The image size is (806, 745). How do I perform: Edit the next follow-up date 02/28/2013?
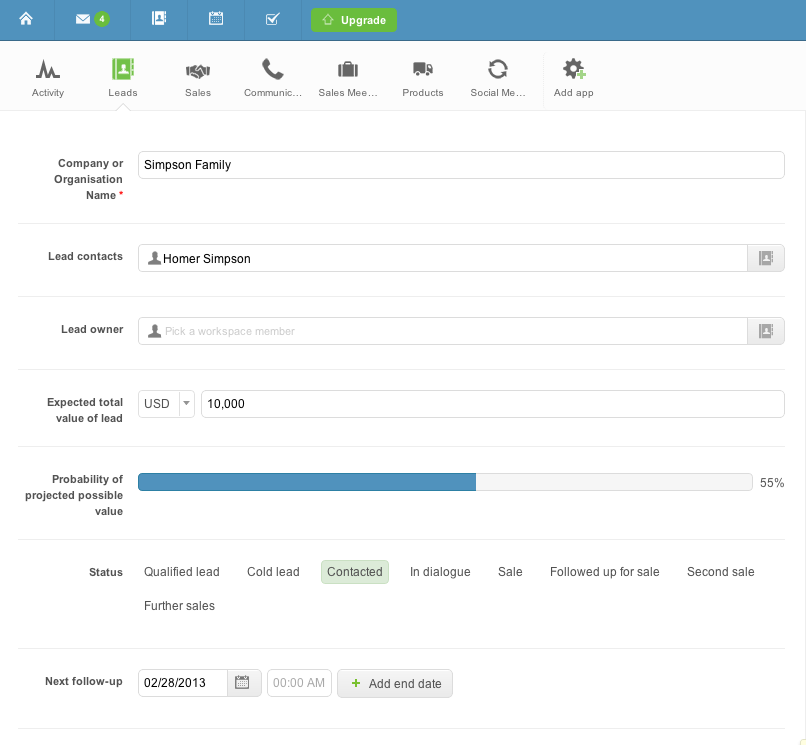point(182,683)
